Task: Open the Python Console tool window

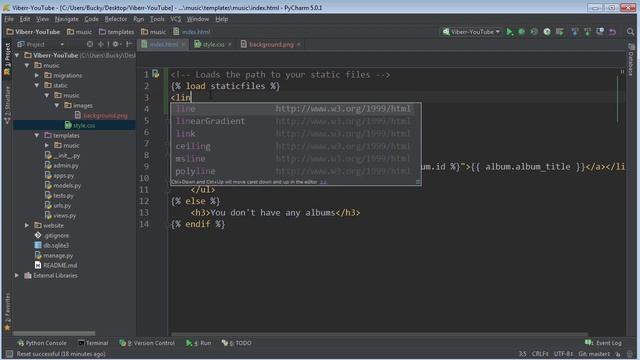Action: click(x=42, y=343)
